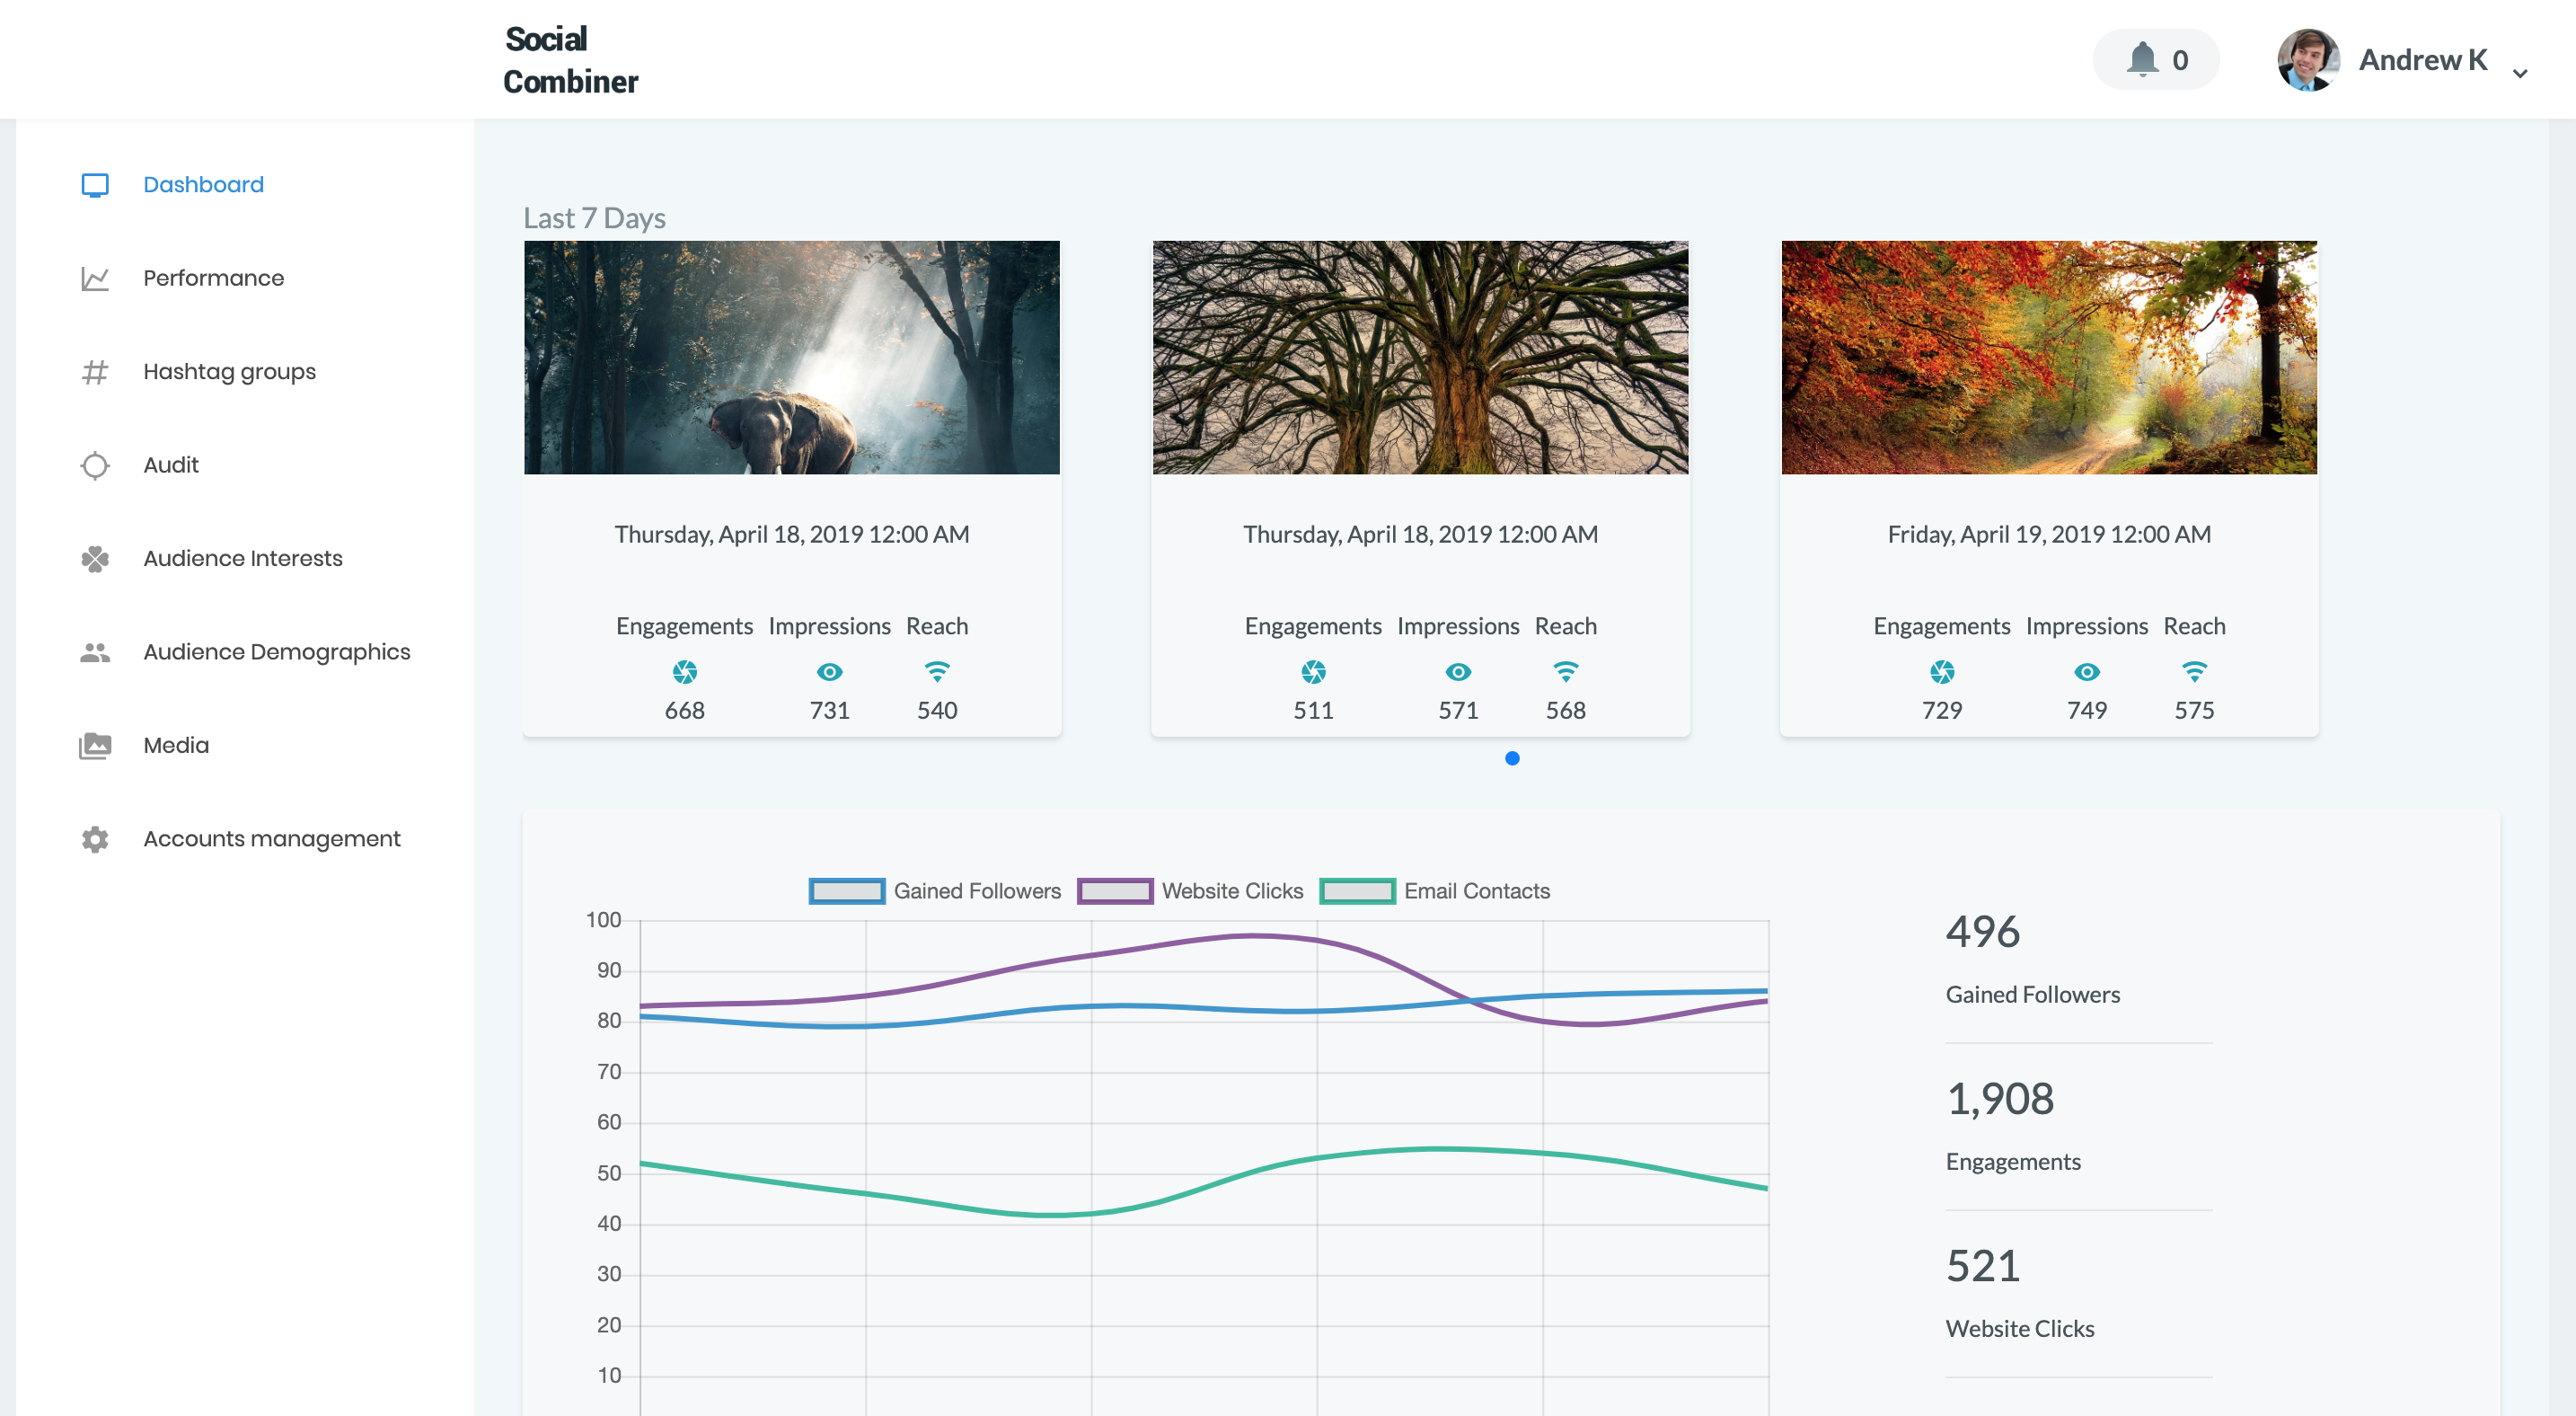
Task: Click the Dashboard monitor icon
Action: [95, 185]
